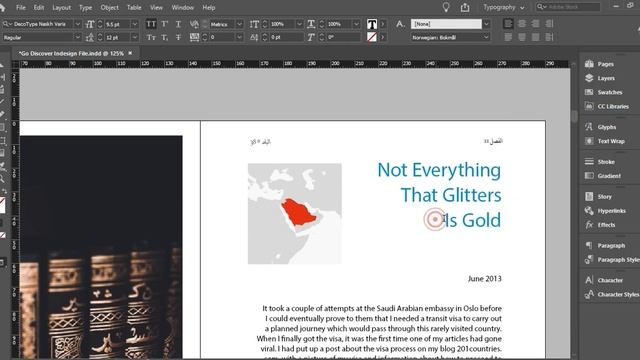The image size is (640, 360).
Task: Open the View menu
Action: point(156,7)
